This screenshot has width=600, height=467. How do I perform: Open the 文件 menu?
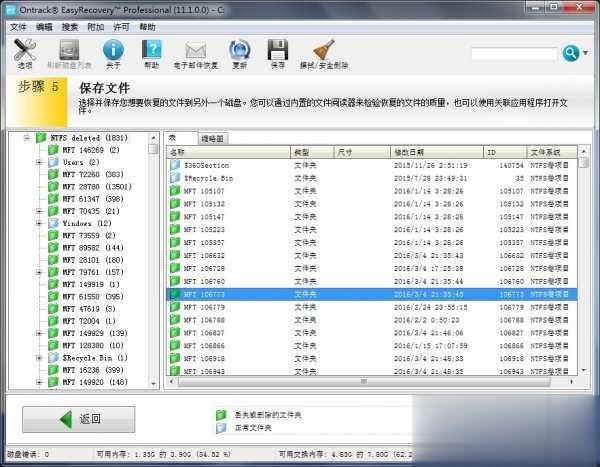(x=18, y=27)
